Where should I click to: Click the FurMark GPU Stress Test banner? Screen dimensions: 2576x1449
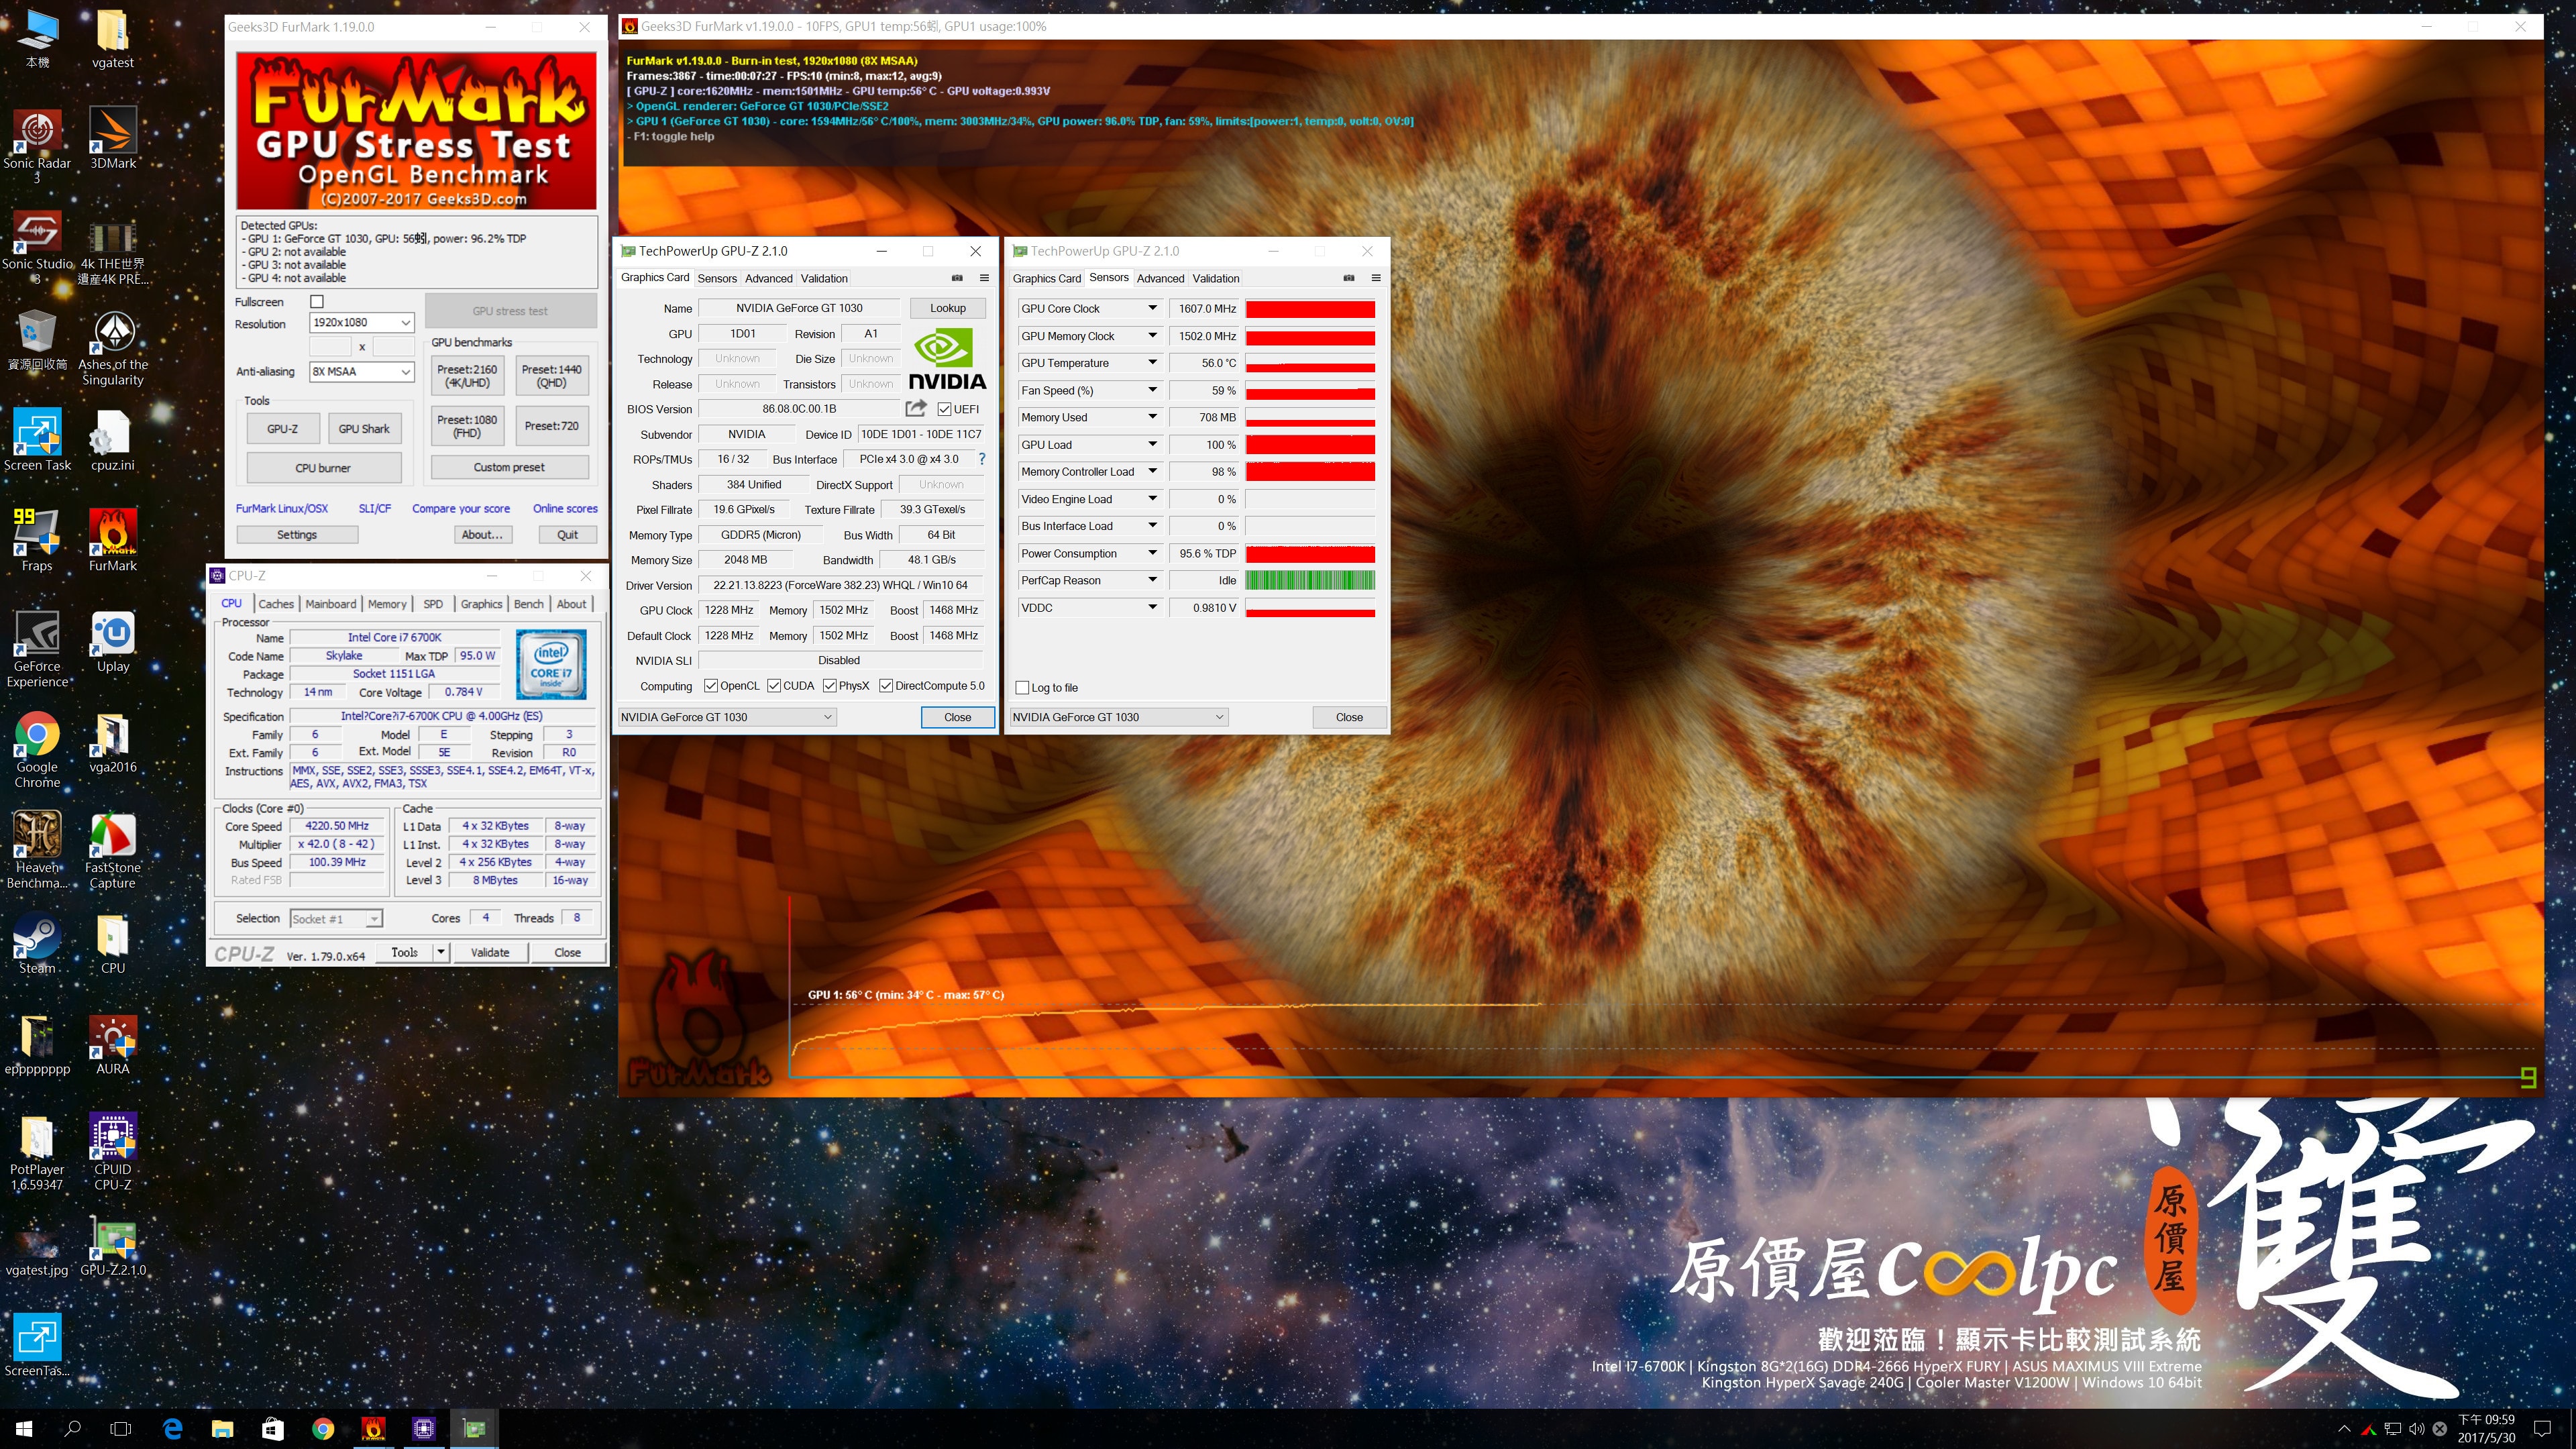(416, 130)
